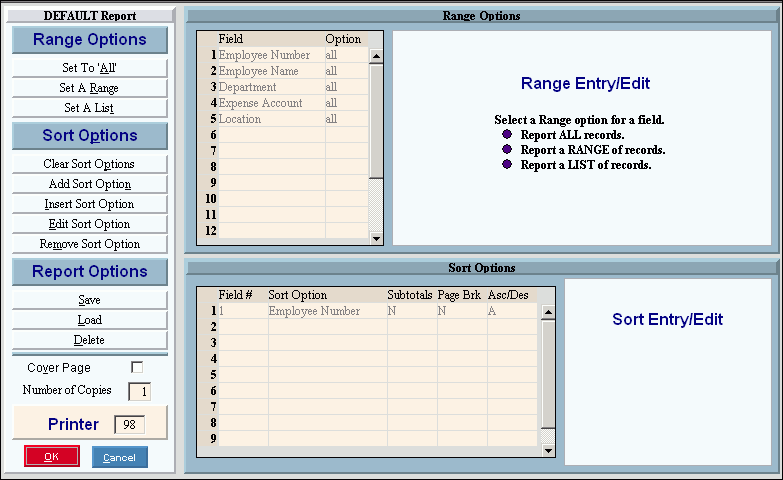Click Remove Sort Option
This screenshot has width=783, height=480.
coord(89,244)
